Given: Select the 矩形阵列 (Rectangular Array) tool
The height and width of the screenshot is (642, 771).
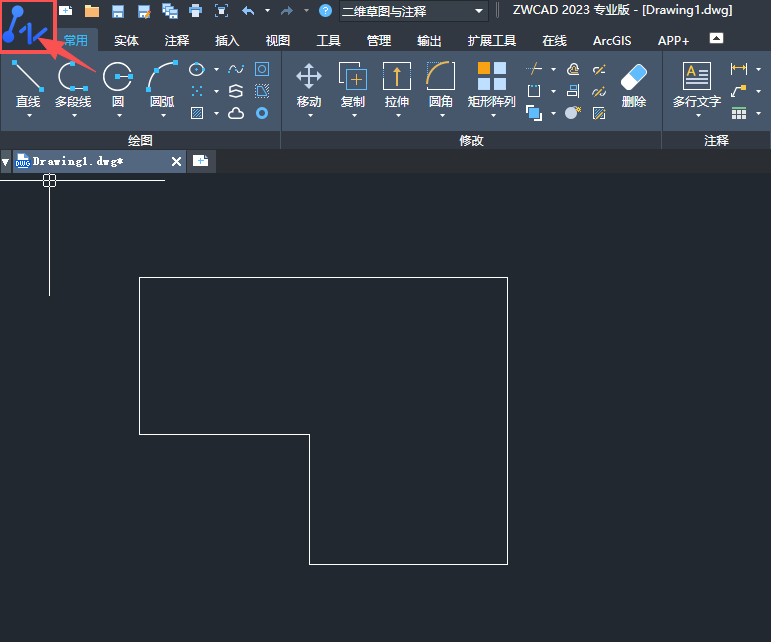Looking at the screenshot, I should [492, 85].
